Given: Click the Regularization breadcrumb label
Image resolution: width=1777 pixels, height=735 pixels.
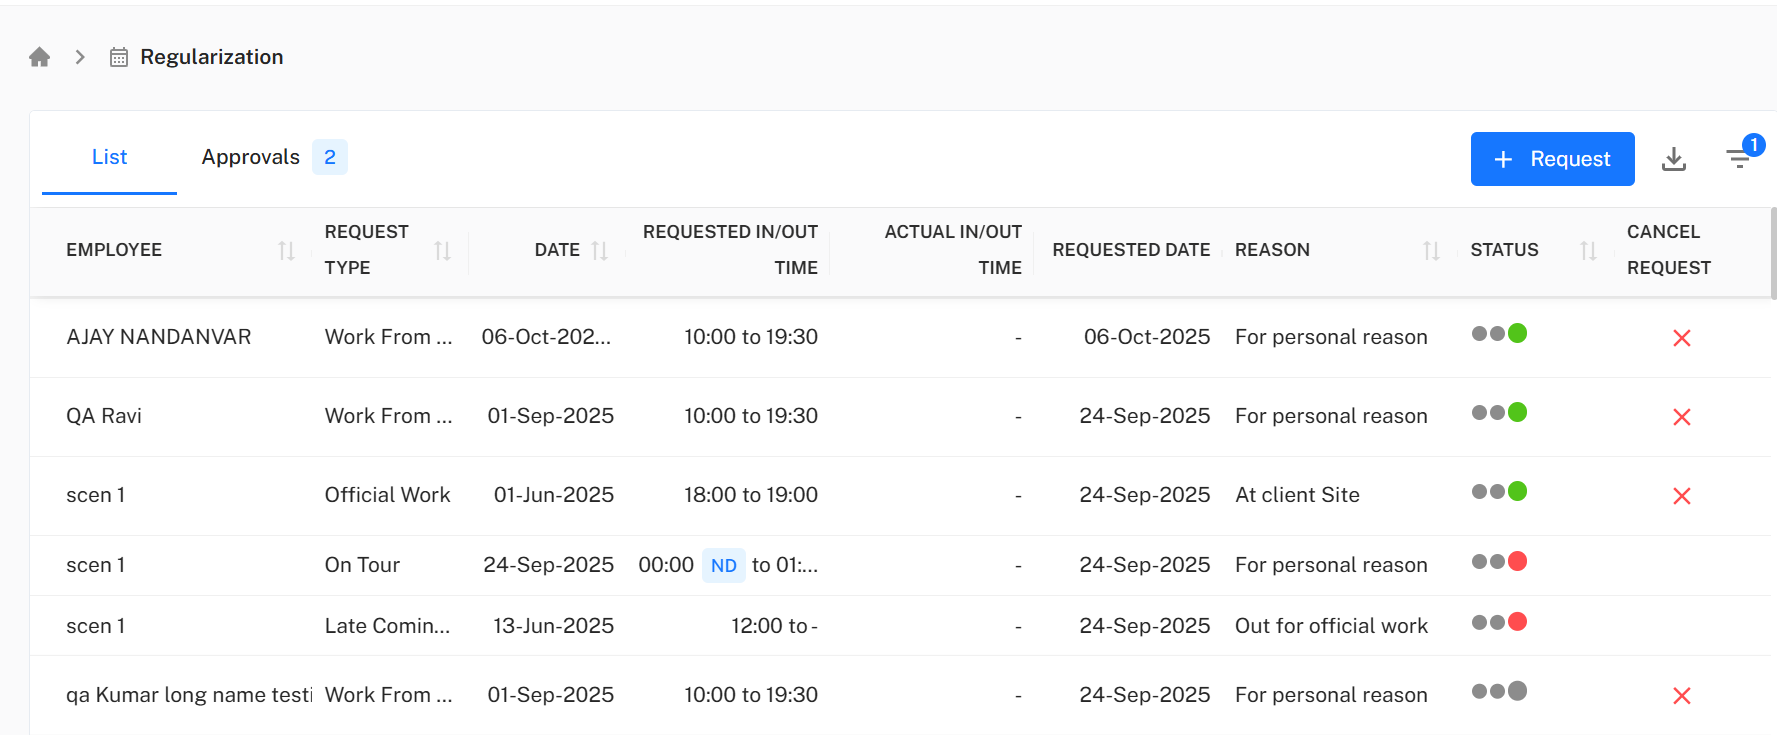Looking at the screenshot, I should [212, 57].
